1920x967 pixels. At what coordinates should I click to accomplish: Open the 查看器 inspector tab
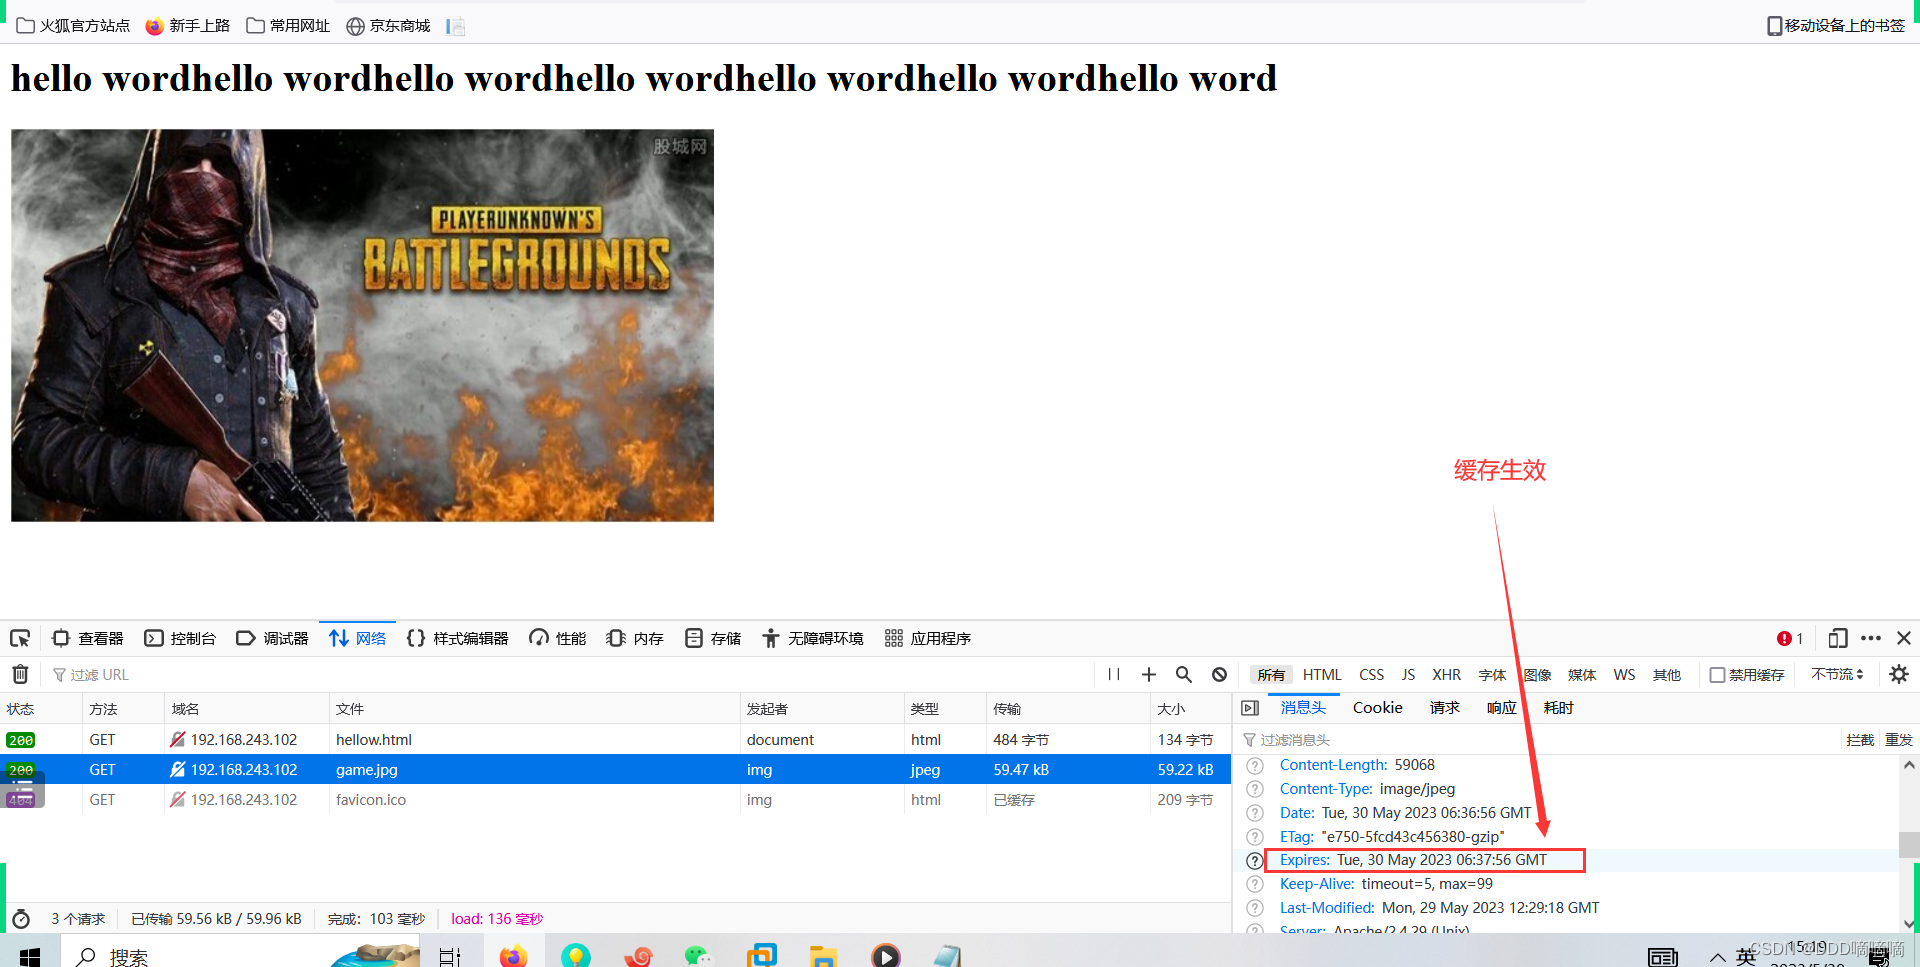pyautogui.click(x=88, y=638)
